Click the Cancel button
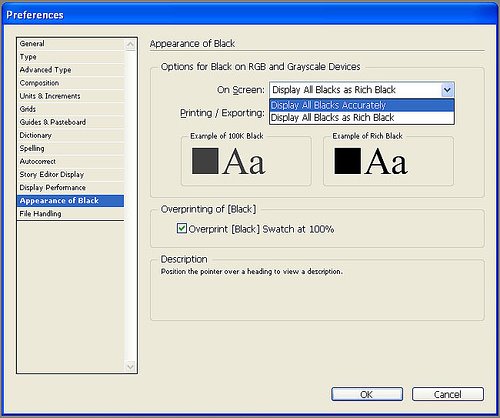 coord(448,394)
